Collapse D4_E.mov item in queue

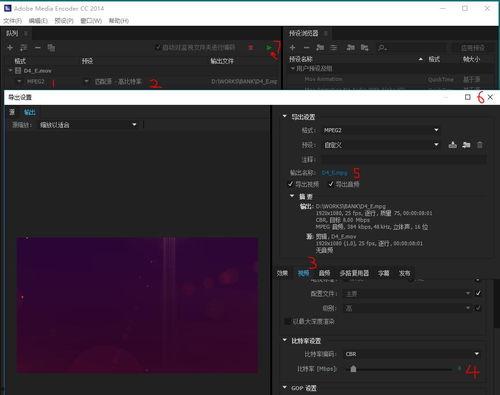11,70
